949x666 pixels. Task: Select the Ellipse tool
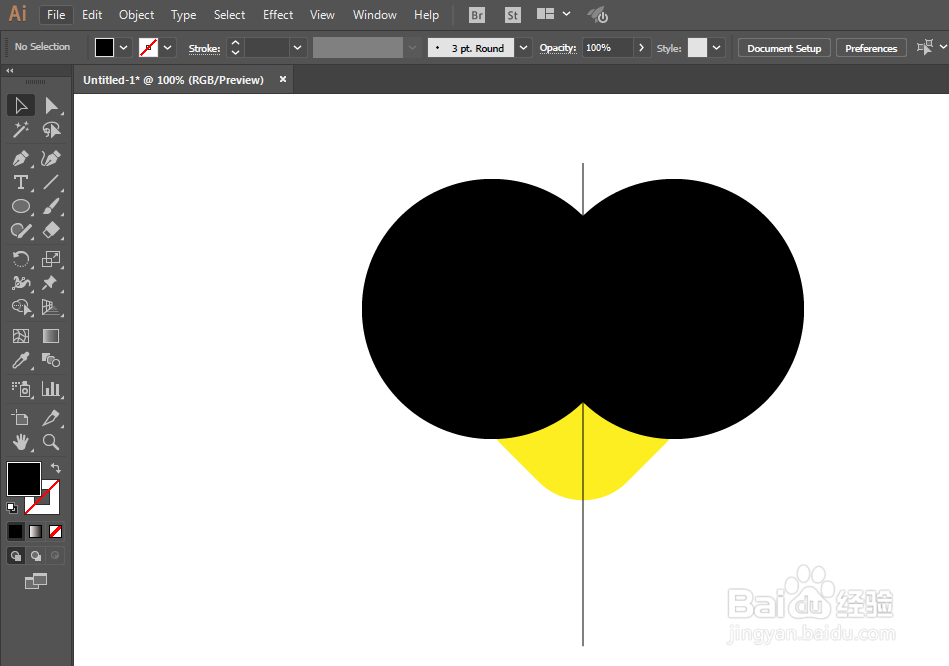pos(21,206)
